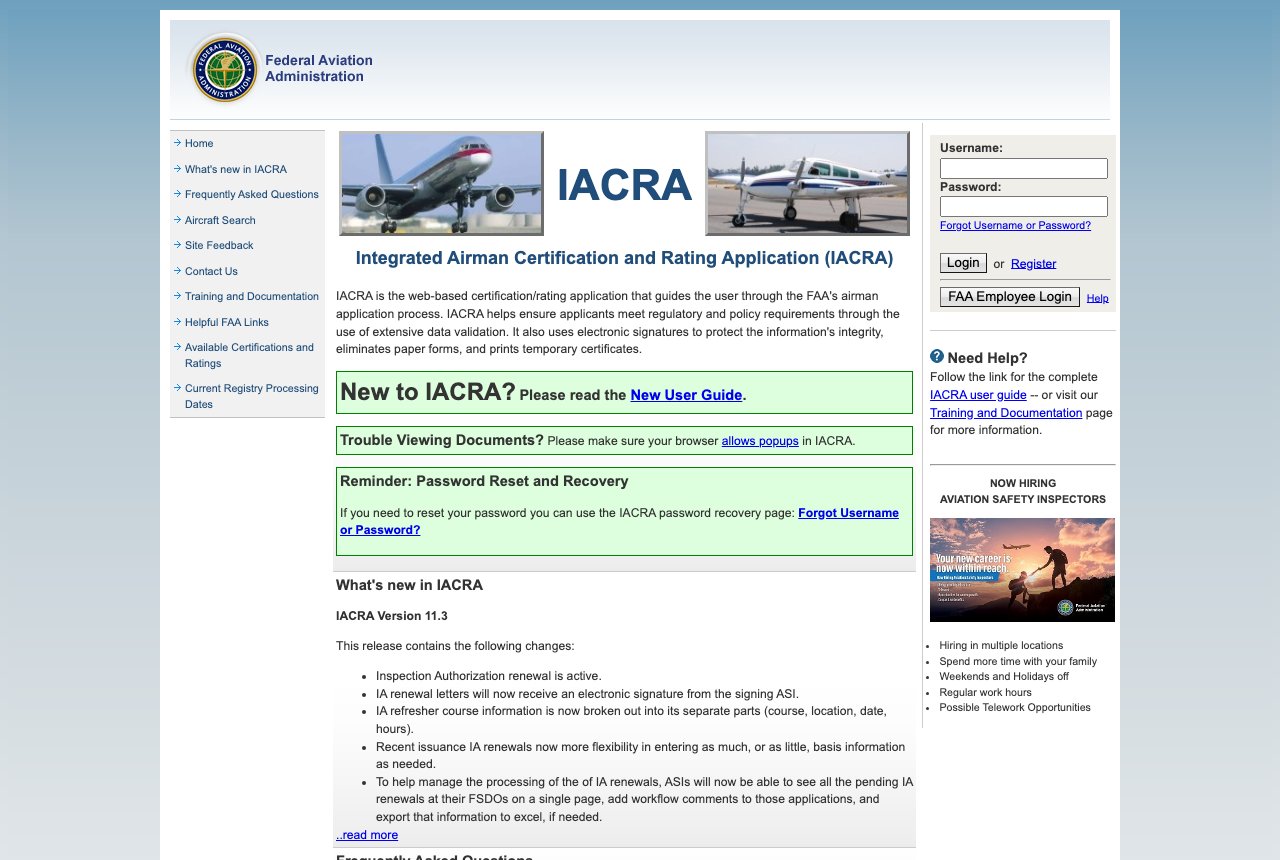The width and height of the screenshot is (1280, 860).
Task: Click the Need Help question mark icon
Action: click(937, 356)
